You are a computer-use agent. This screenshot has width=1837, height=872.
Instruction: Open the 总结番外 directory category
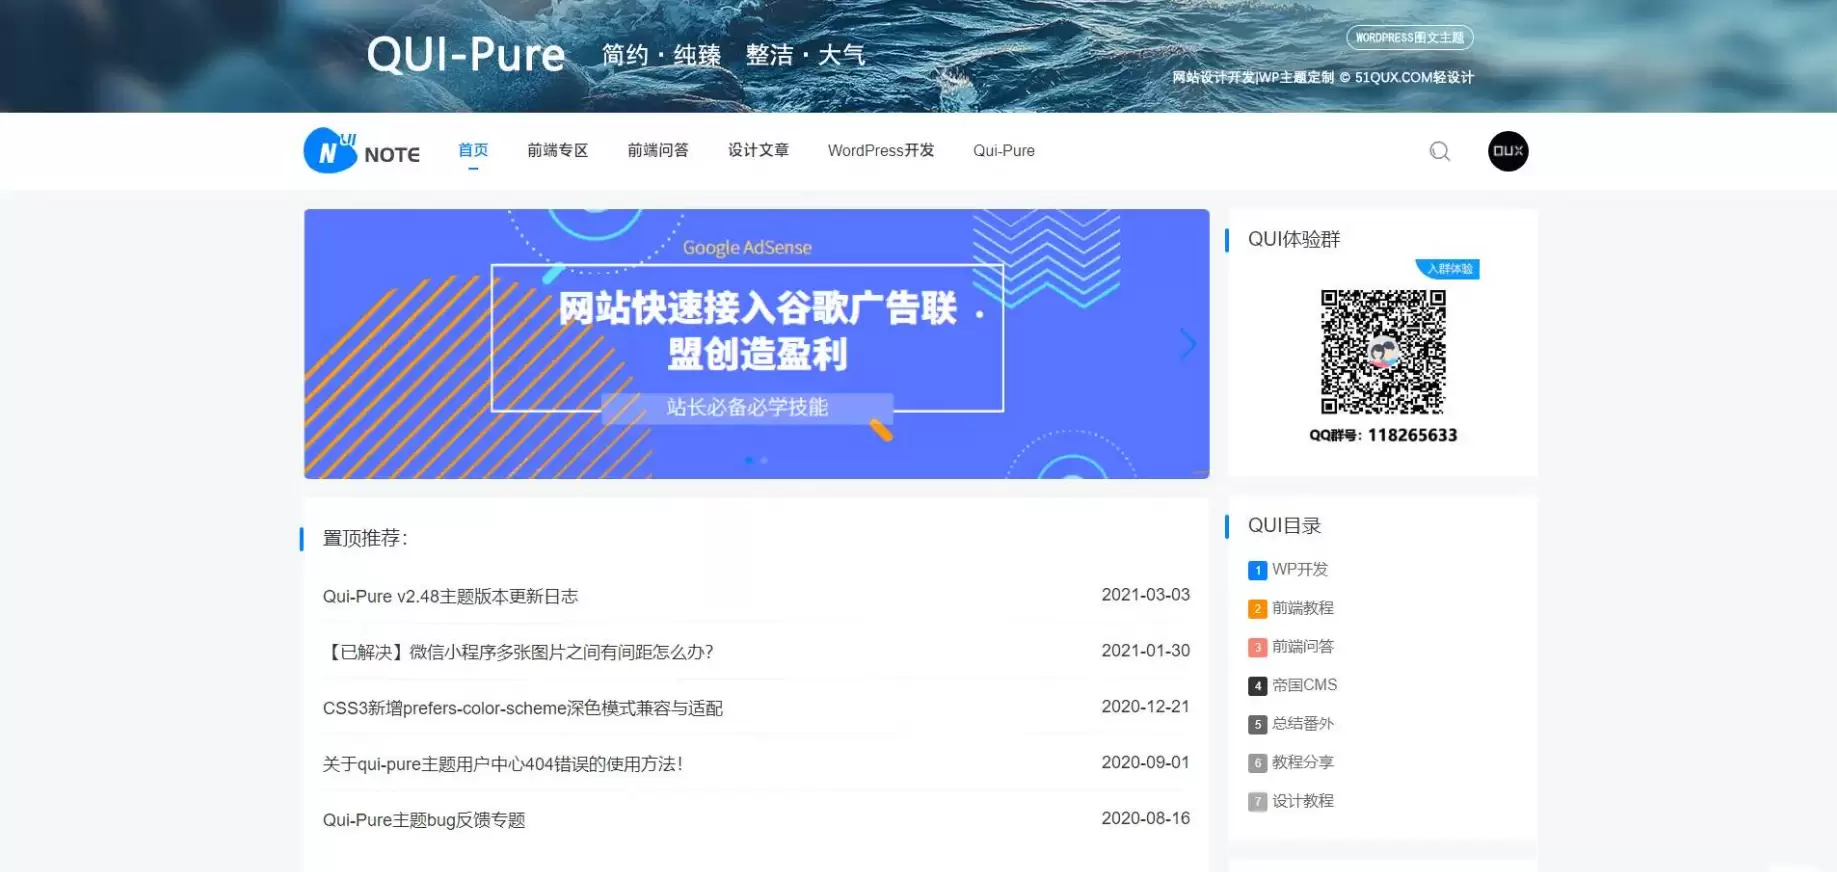pos(1303,723)
